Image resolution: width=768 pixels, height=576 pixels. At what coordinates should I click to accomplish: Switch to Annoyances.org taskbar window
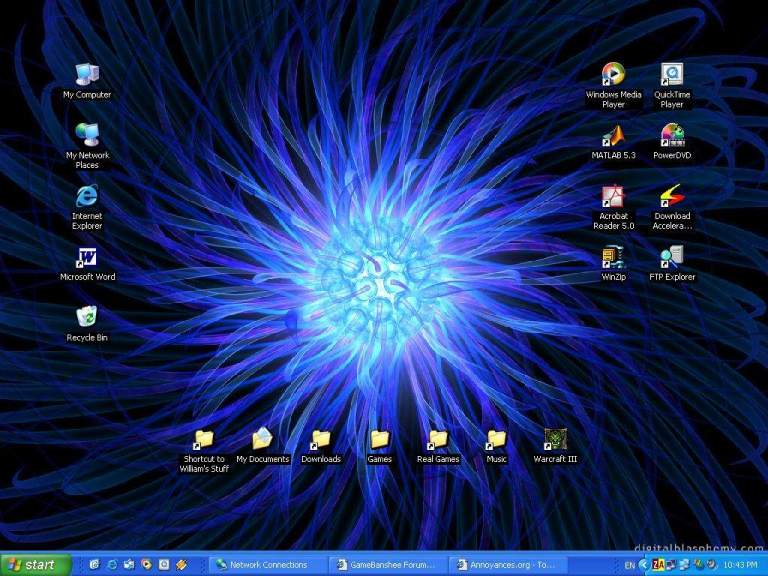pos(508,565)
